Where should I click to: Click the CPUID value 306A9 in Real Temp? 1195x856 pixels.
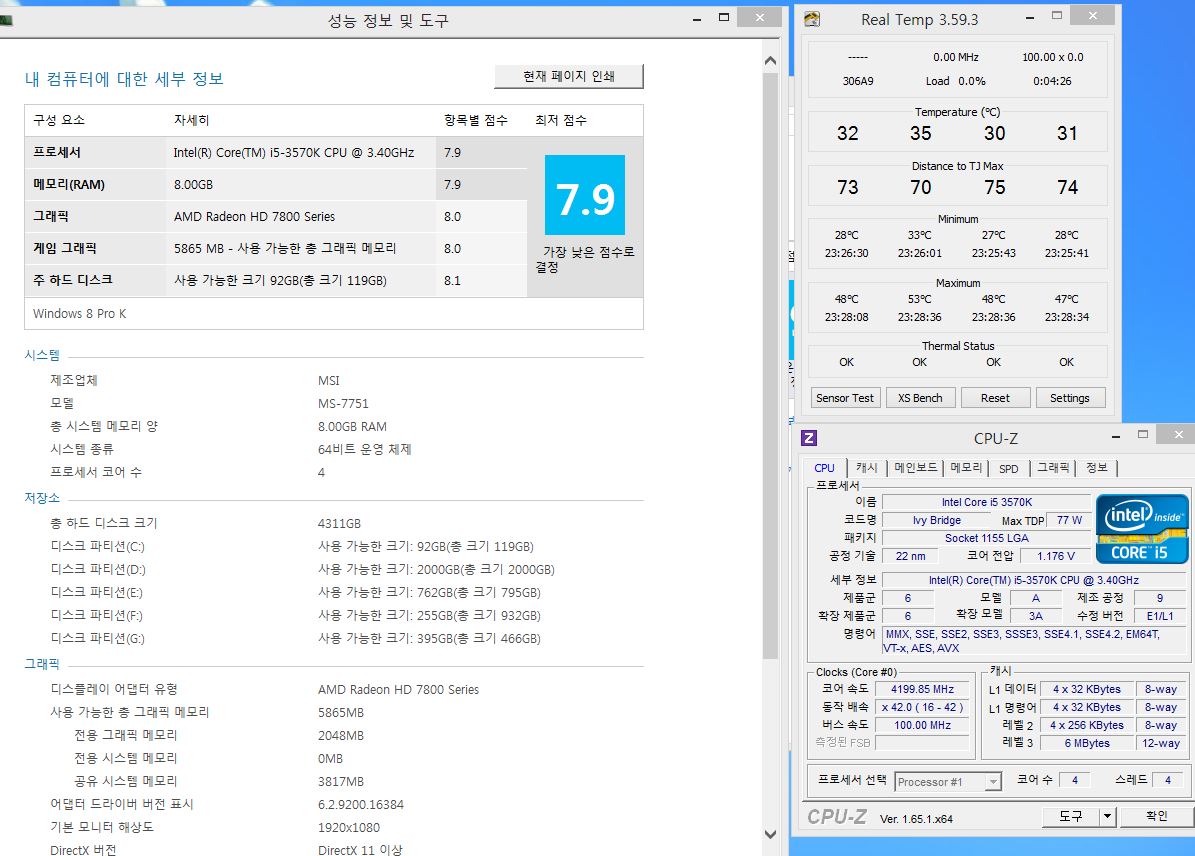858,81
